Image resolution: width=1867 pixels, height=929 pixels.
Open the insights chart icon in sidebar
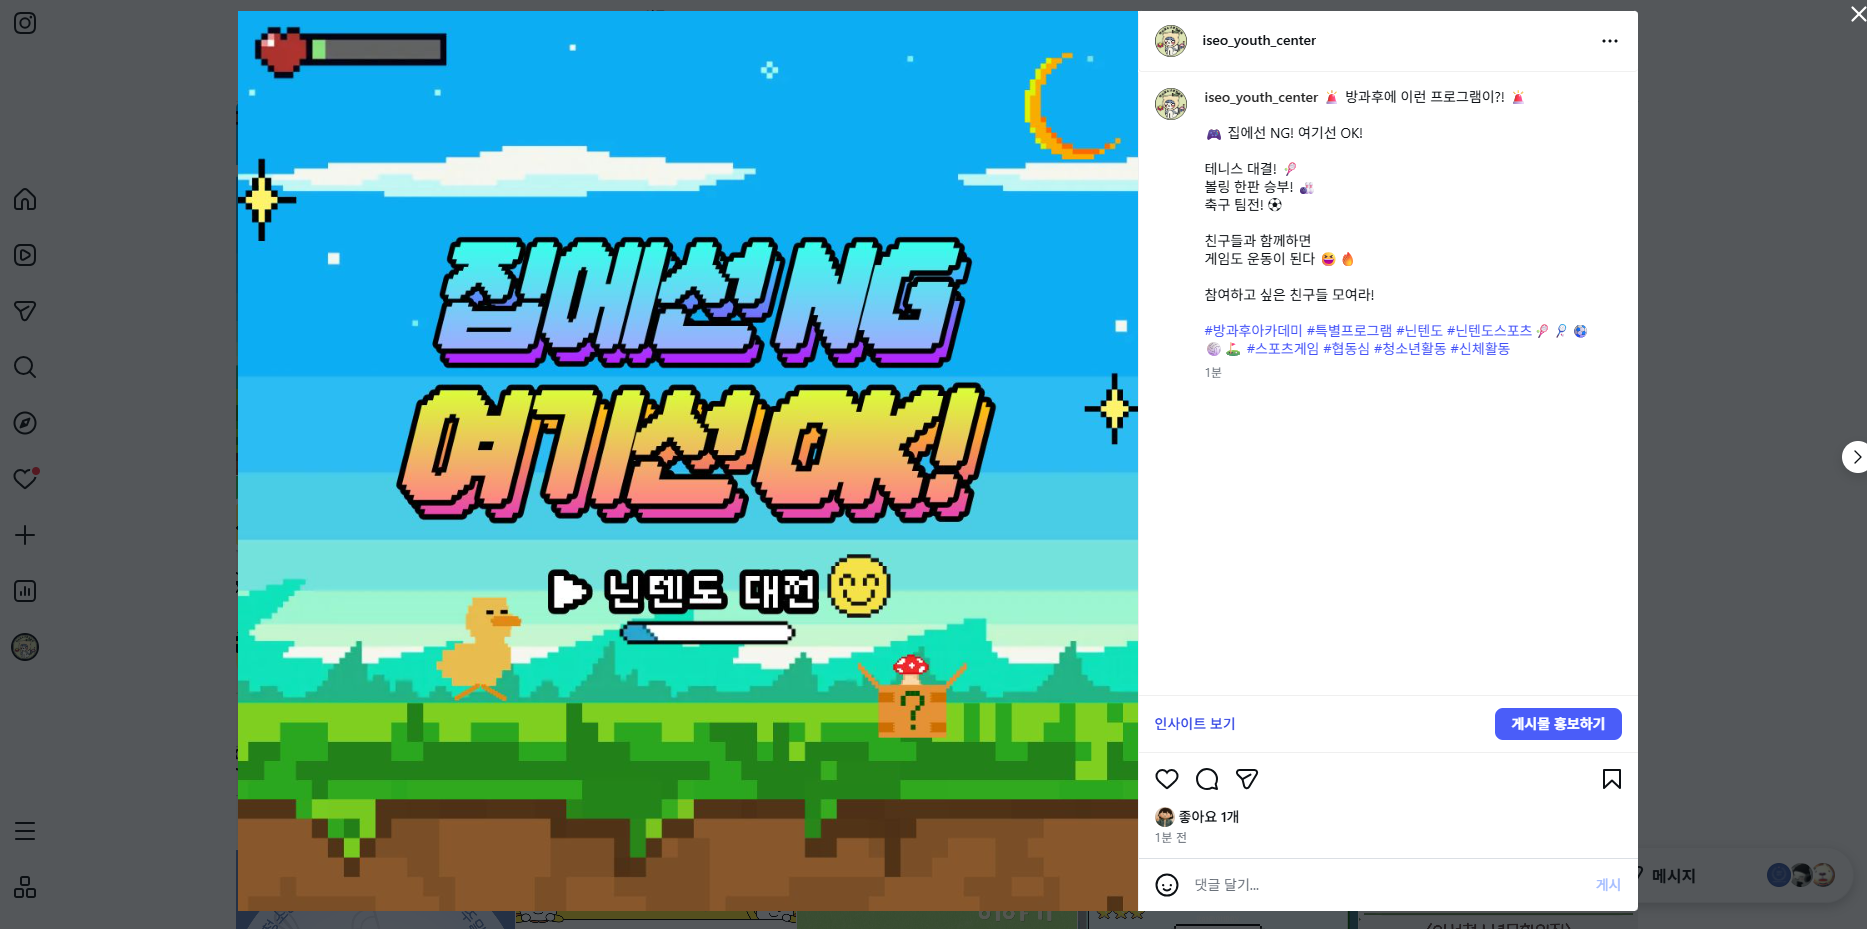(x=25, y=591)
